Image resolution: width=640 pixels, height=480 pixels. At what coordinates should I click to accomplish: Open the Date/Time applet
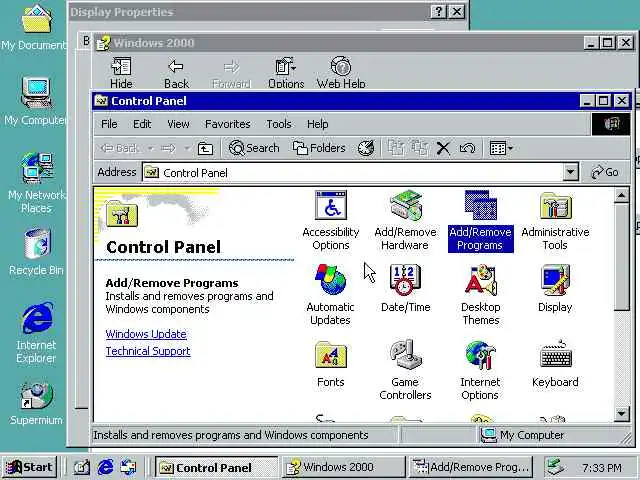click(405, 288)
